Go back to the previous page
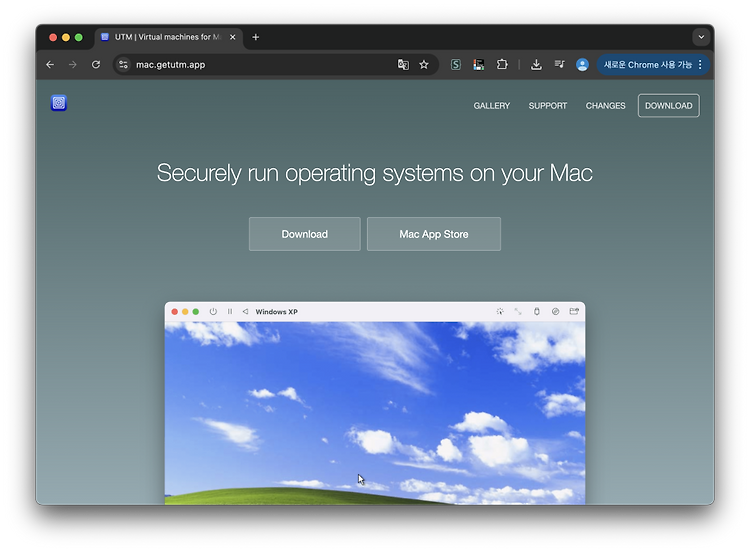This screenshot has height=552, width=750. click(x=50, y=65)
